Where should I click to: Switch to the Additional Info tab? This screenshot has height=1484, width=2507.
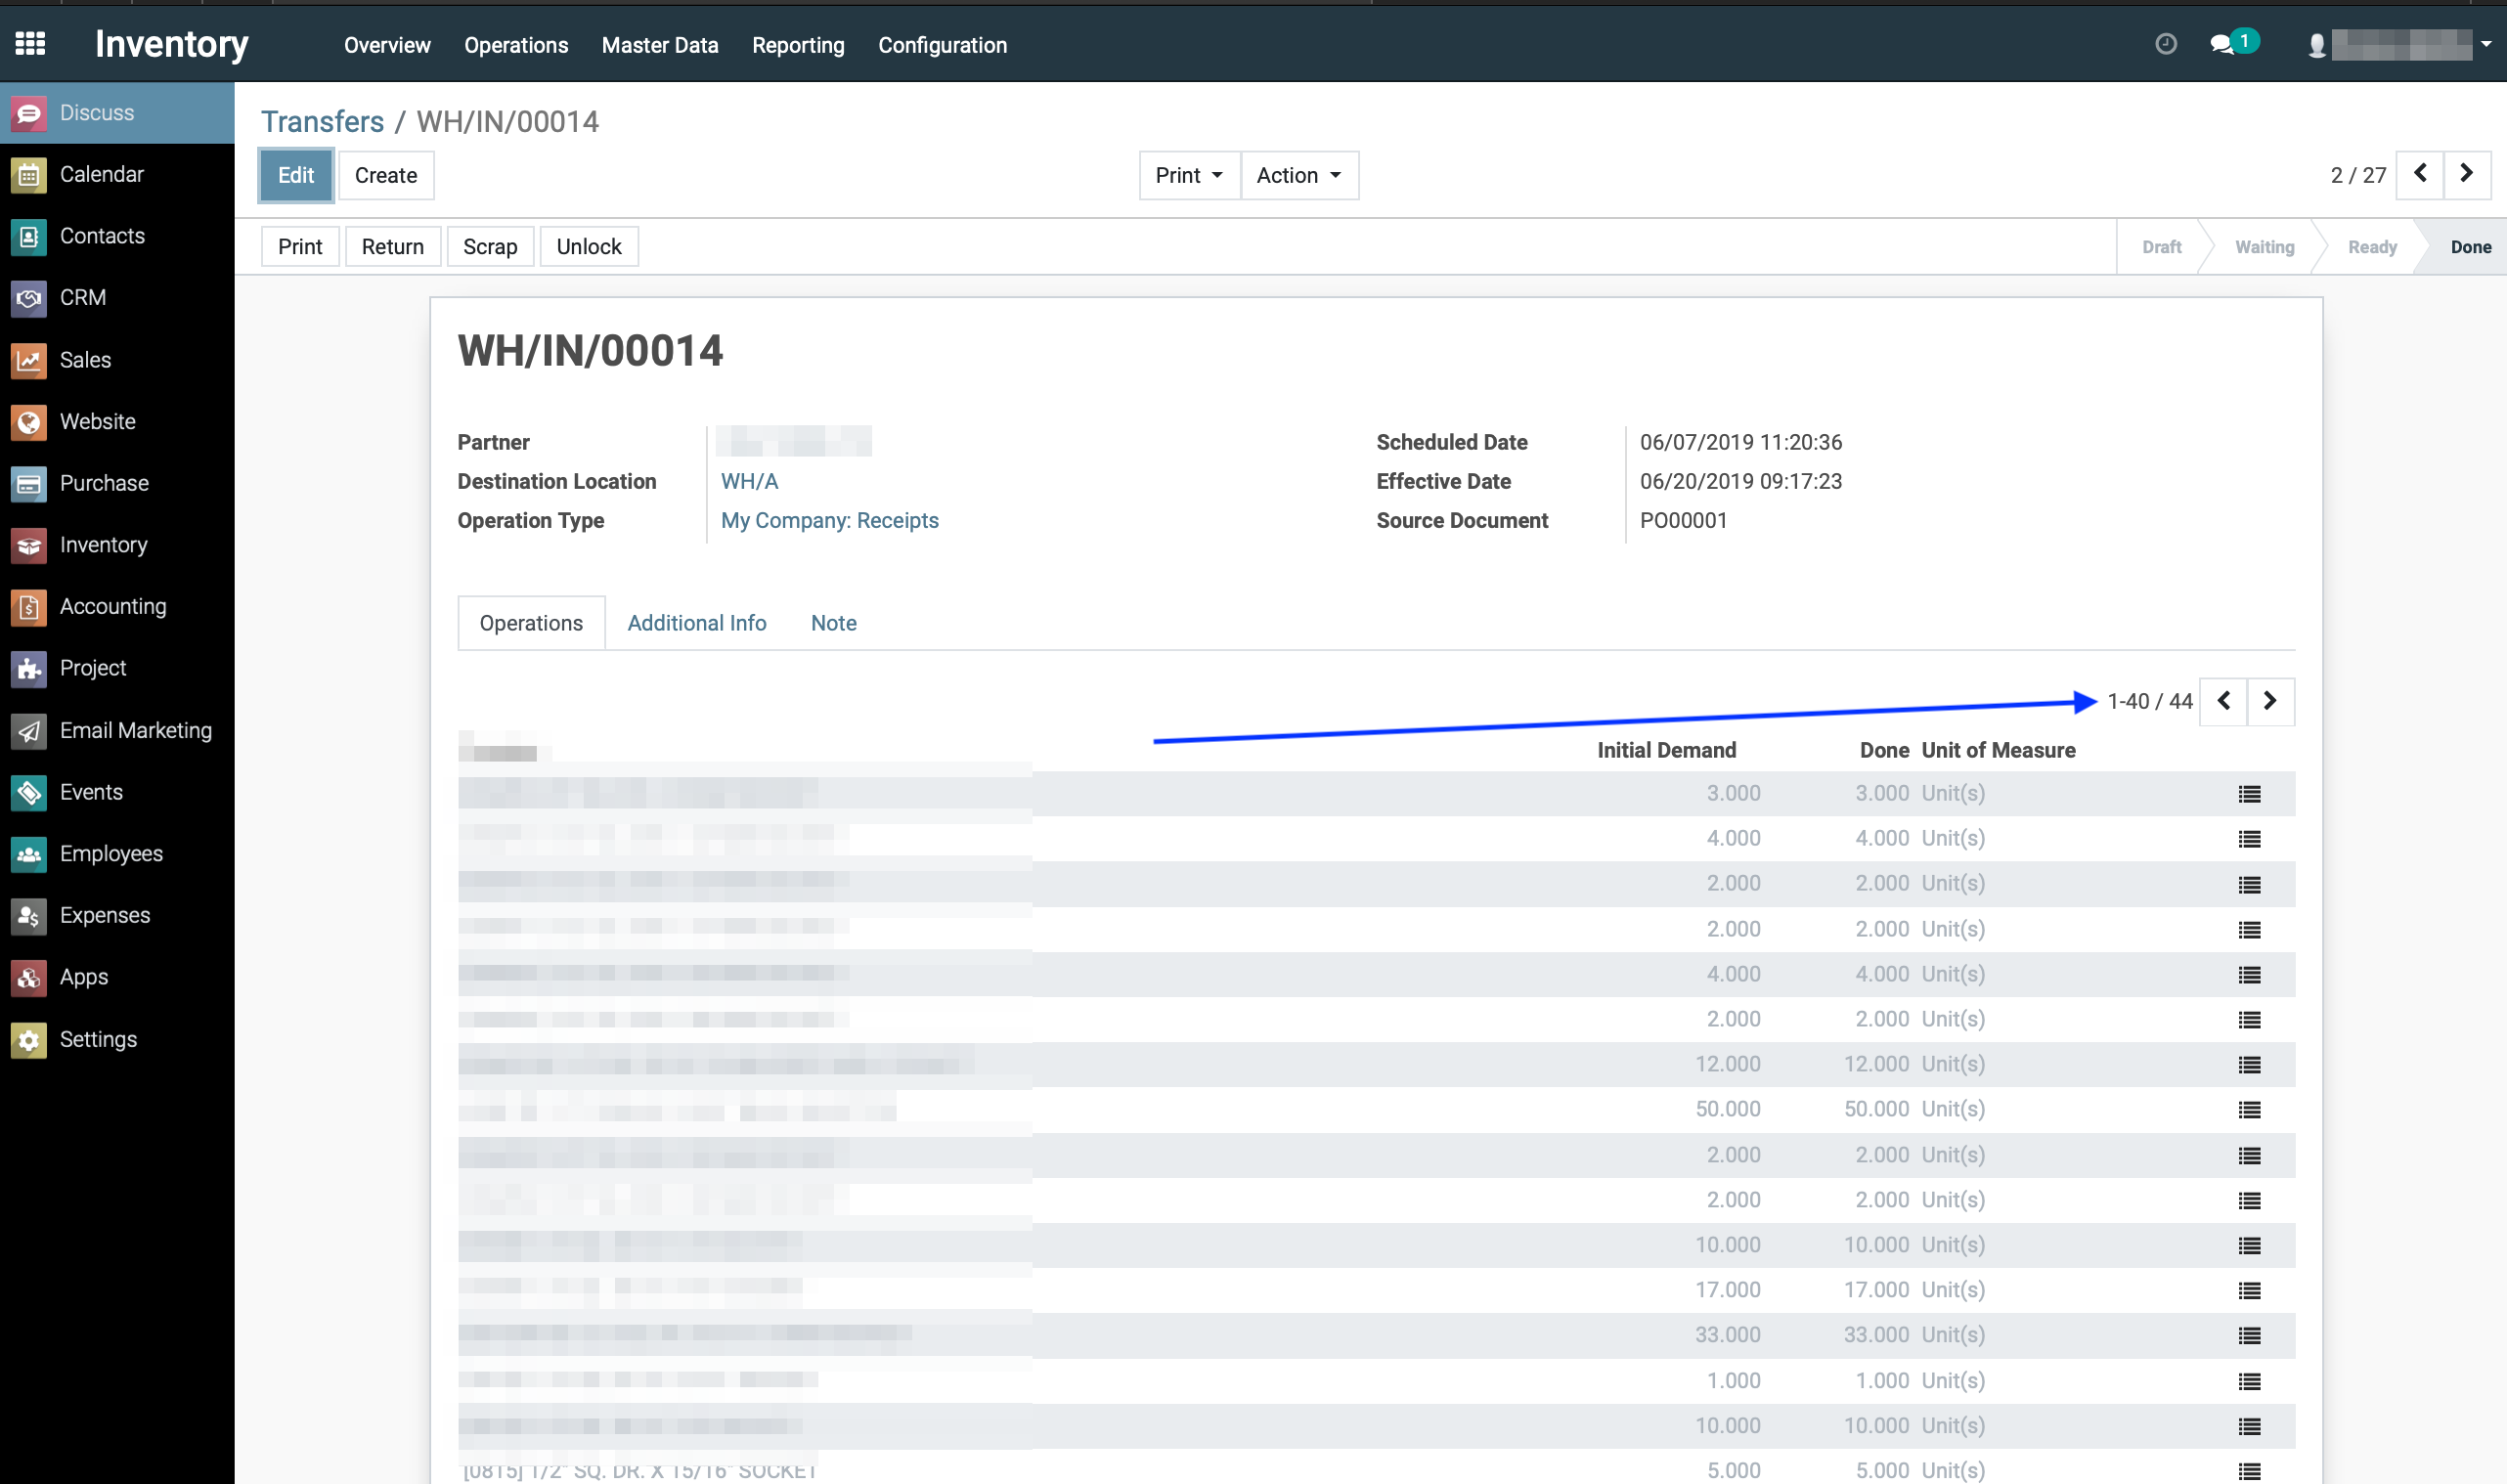click(x=697, y=623)
